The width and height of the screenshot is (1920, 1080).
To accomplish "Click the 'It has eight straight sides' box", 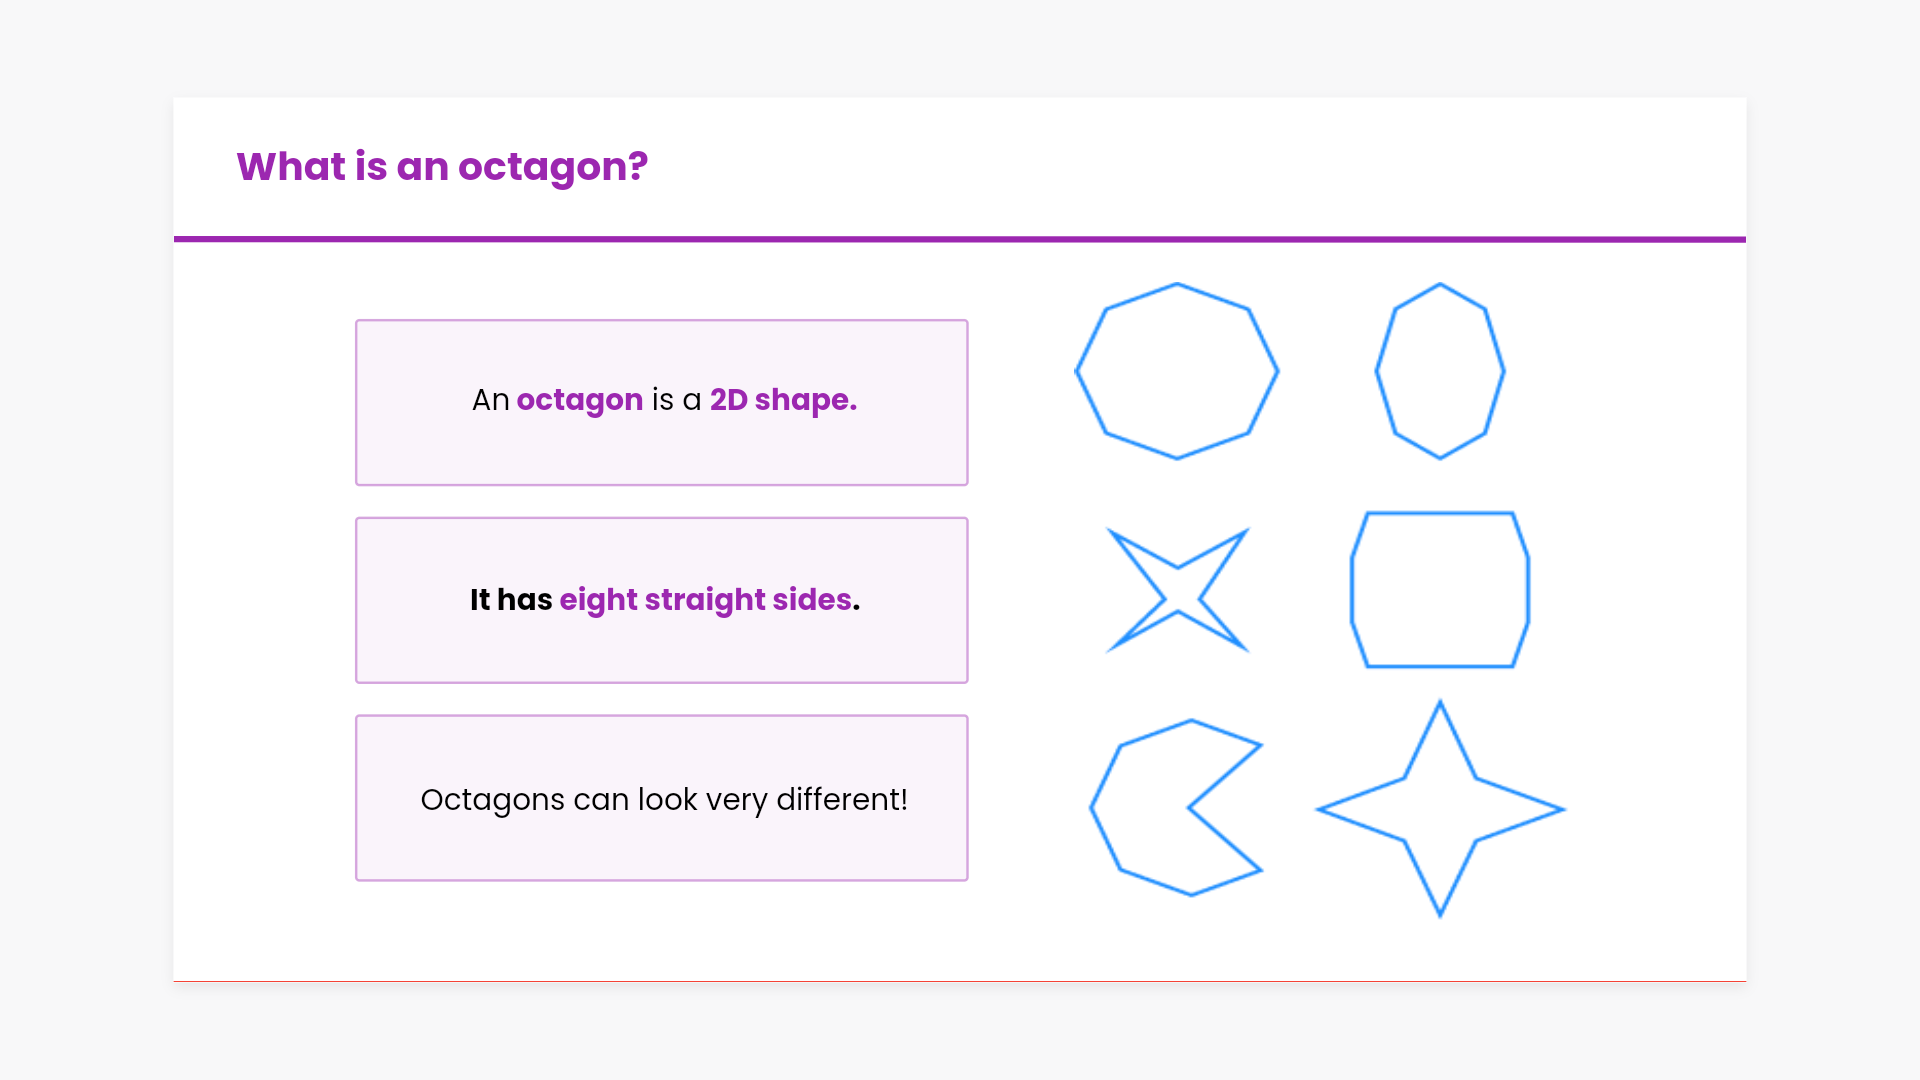I will point(662,650).
